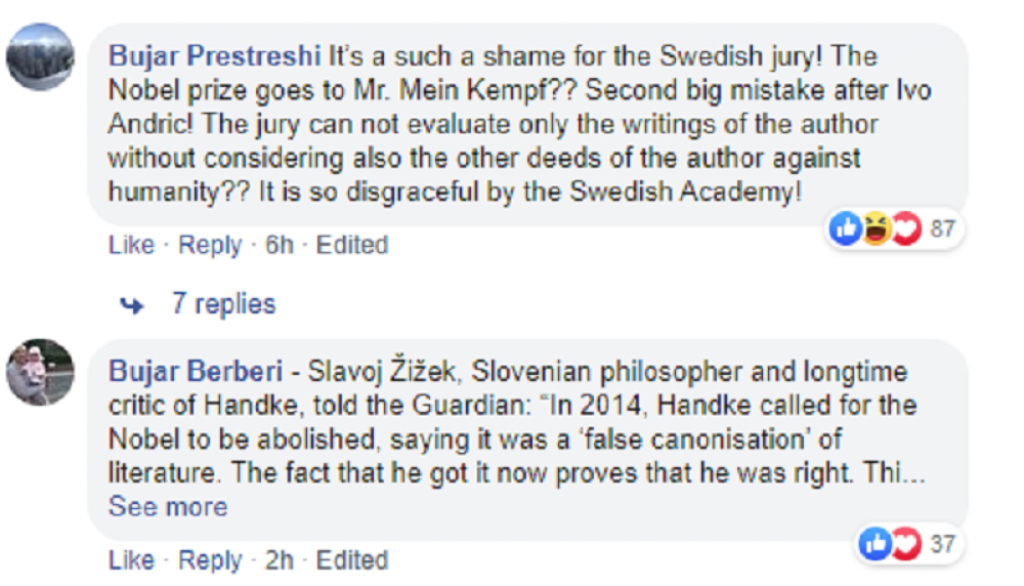Click the curved arrow icon before 7 replies
The image size is (1024, 586).
click(x=132, y=304)
